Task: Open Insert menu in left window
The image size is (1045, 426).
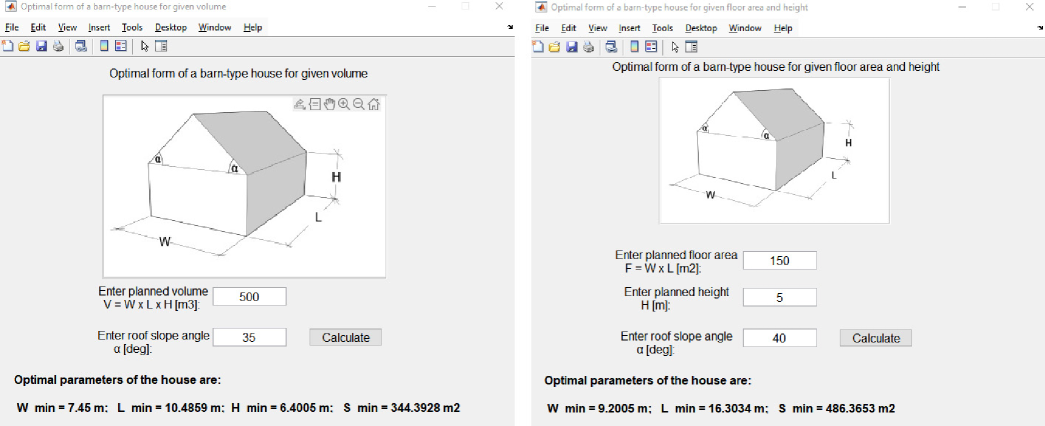Action: [x=100, y=27]
